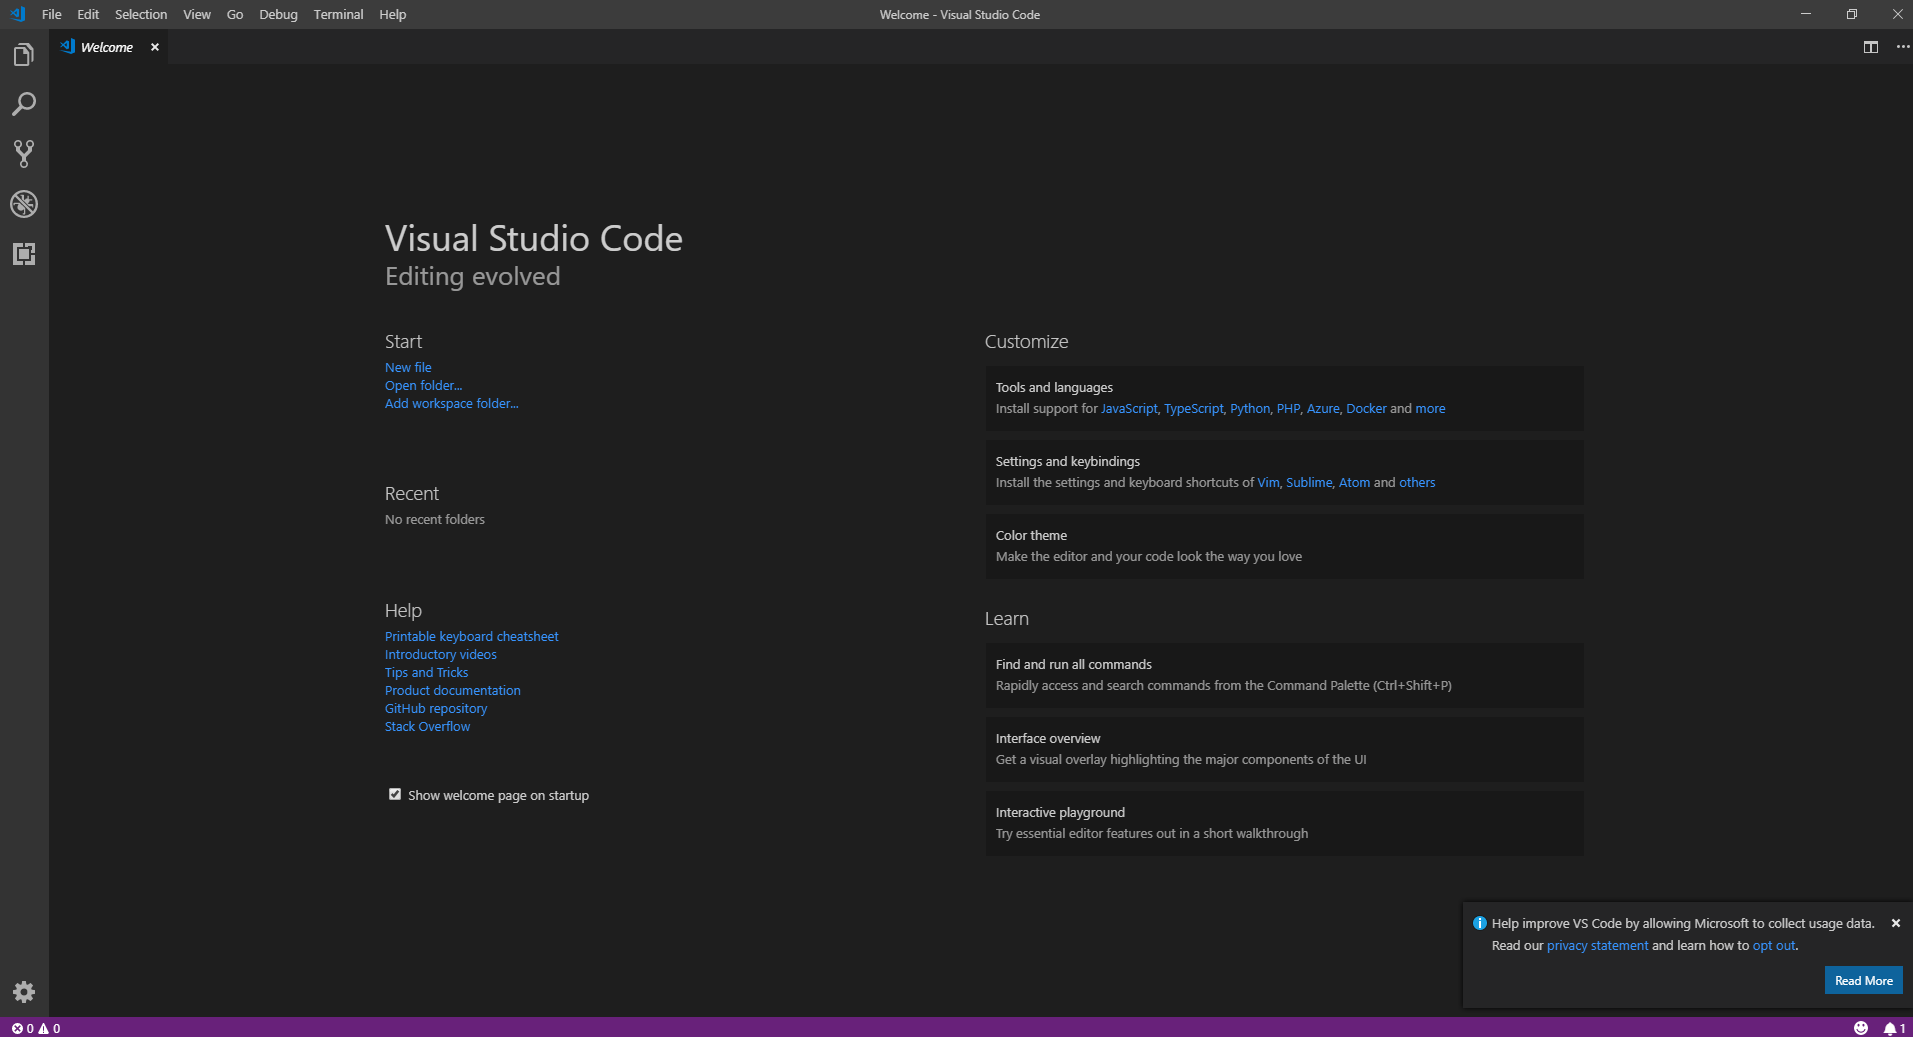The width and height of the screenshot is (1913, 1037).
Task: Select the Welcome tab
Action: point(107,47)
